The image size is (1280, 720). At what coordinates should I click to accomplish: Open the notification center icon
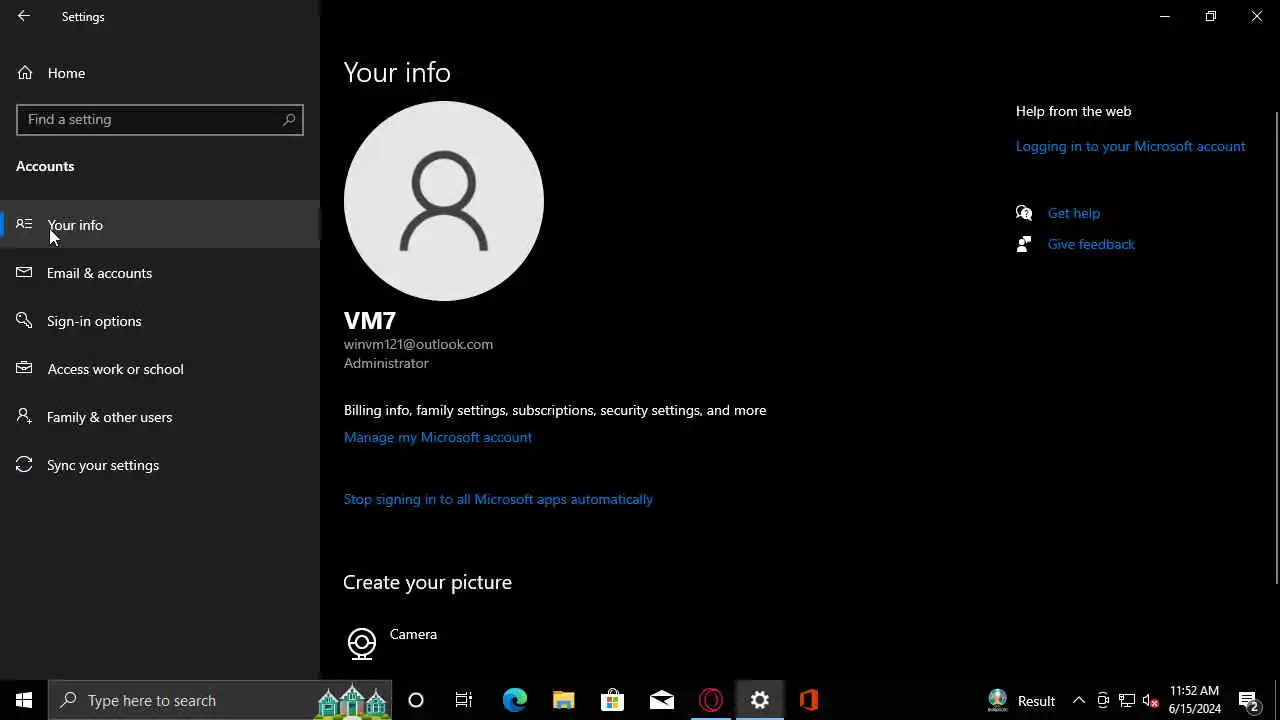[1250, 700]
